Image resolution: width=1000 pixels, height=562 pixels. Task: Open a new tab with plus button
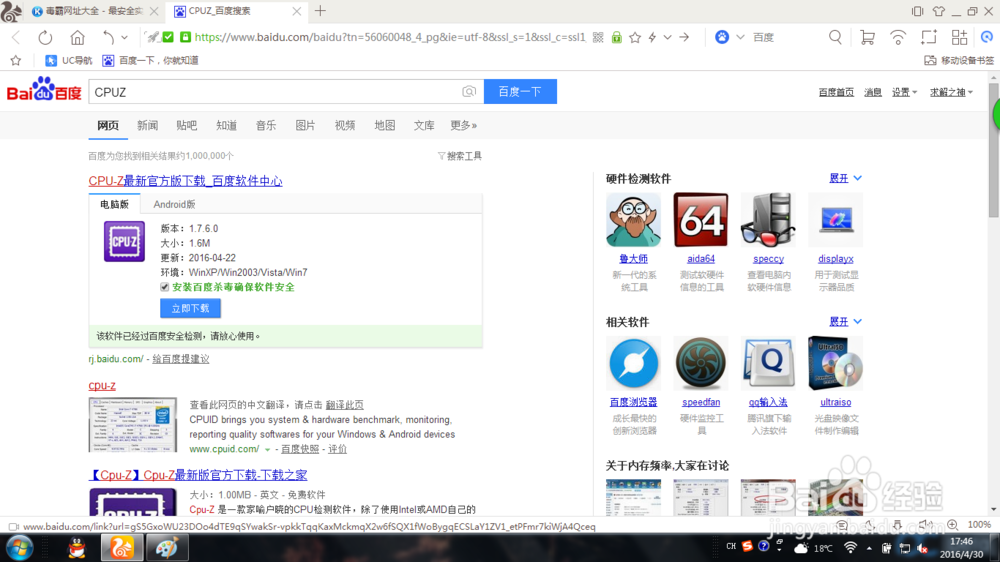point(320,11)
